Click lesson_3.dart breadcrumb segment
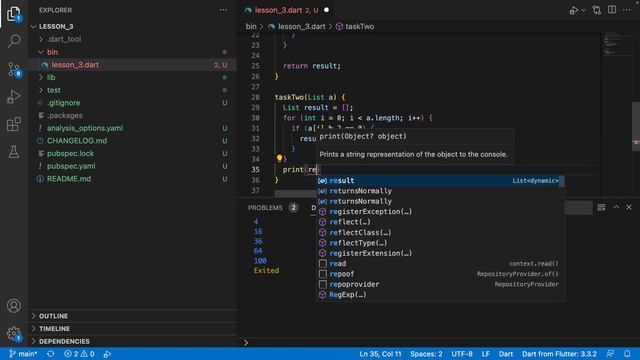 [x=297, y=27]
